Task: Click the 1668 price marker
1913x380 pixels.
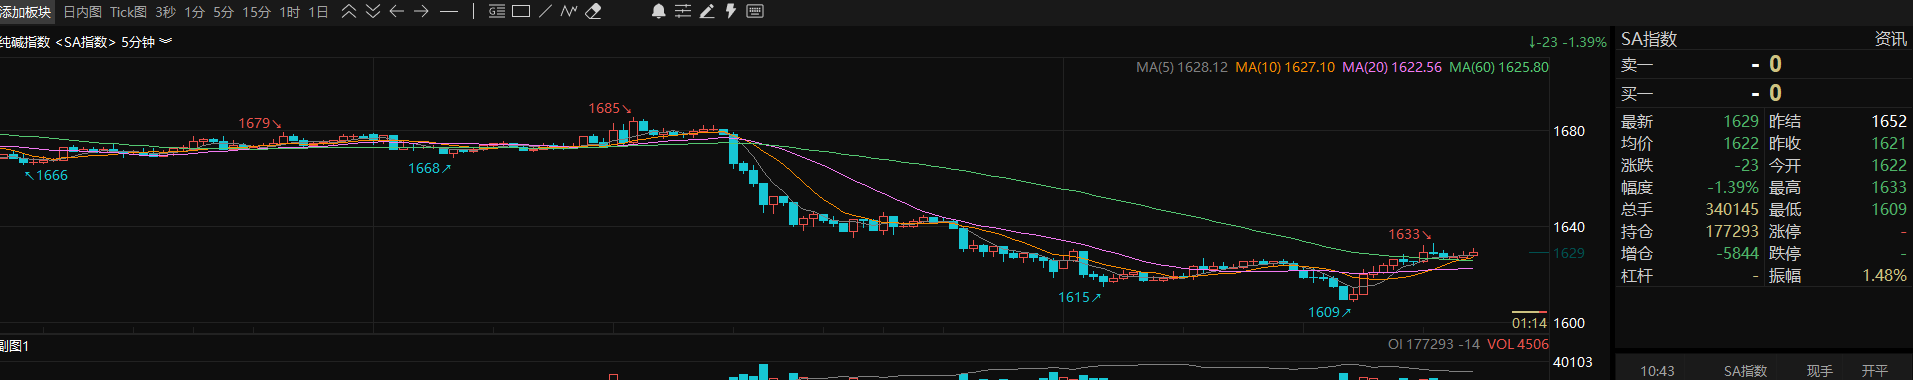Action: pos(429,168)
